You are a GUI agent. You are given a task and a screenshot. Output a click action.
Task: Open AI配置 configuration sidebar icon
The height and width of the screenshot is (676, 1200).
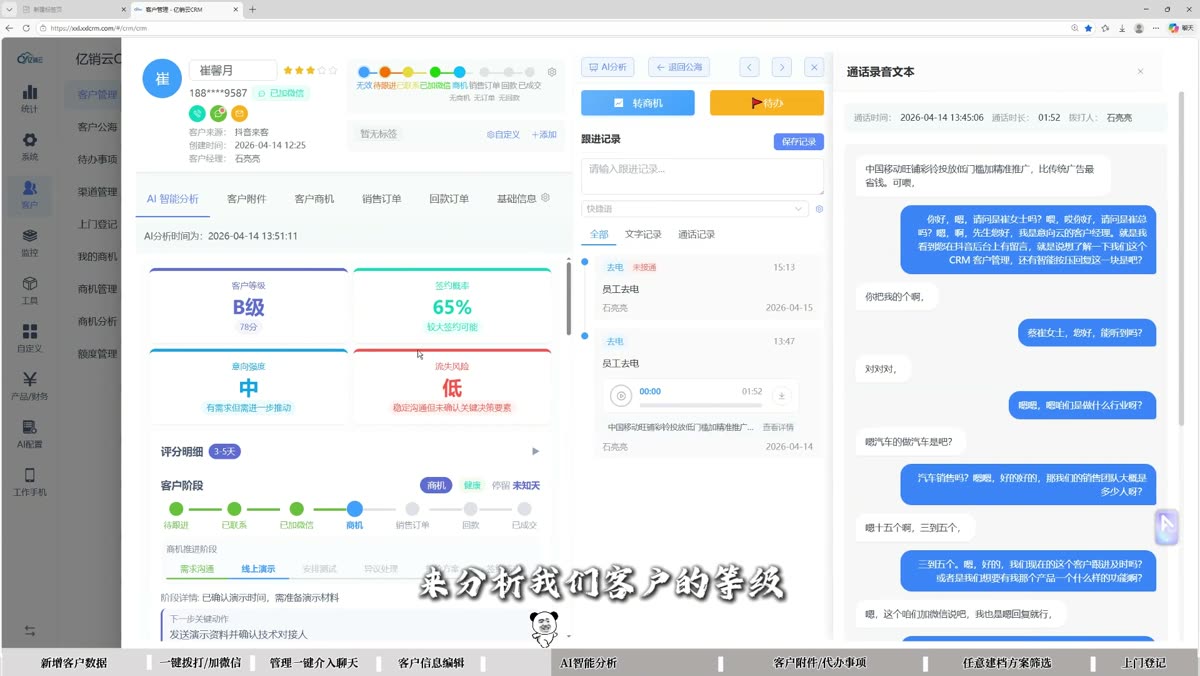point(29,435)
